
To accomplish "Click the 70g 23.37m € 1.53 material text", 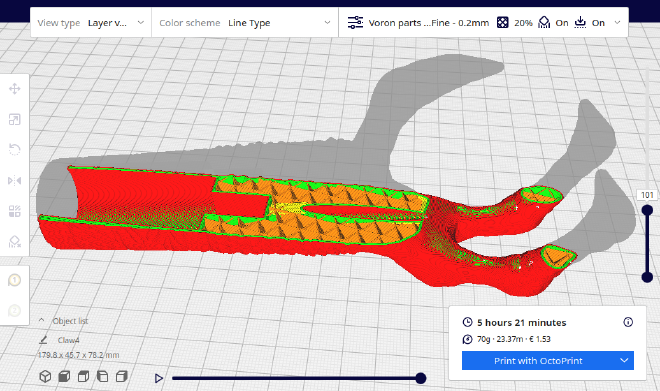I will (514, 339).
